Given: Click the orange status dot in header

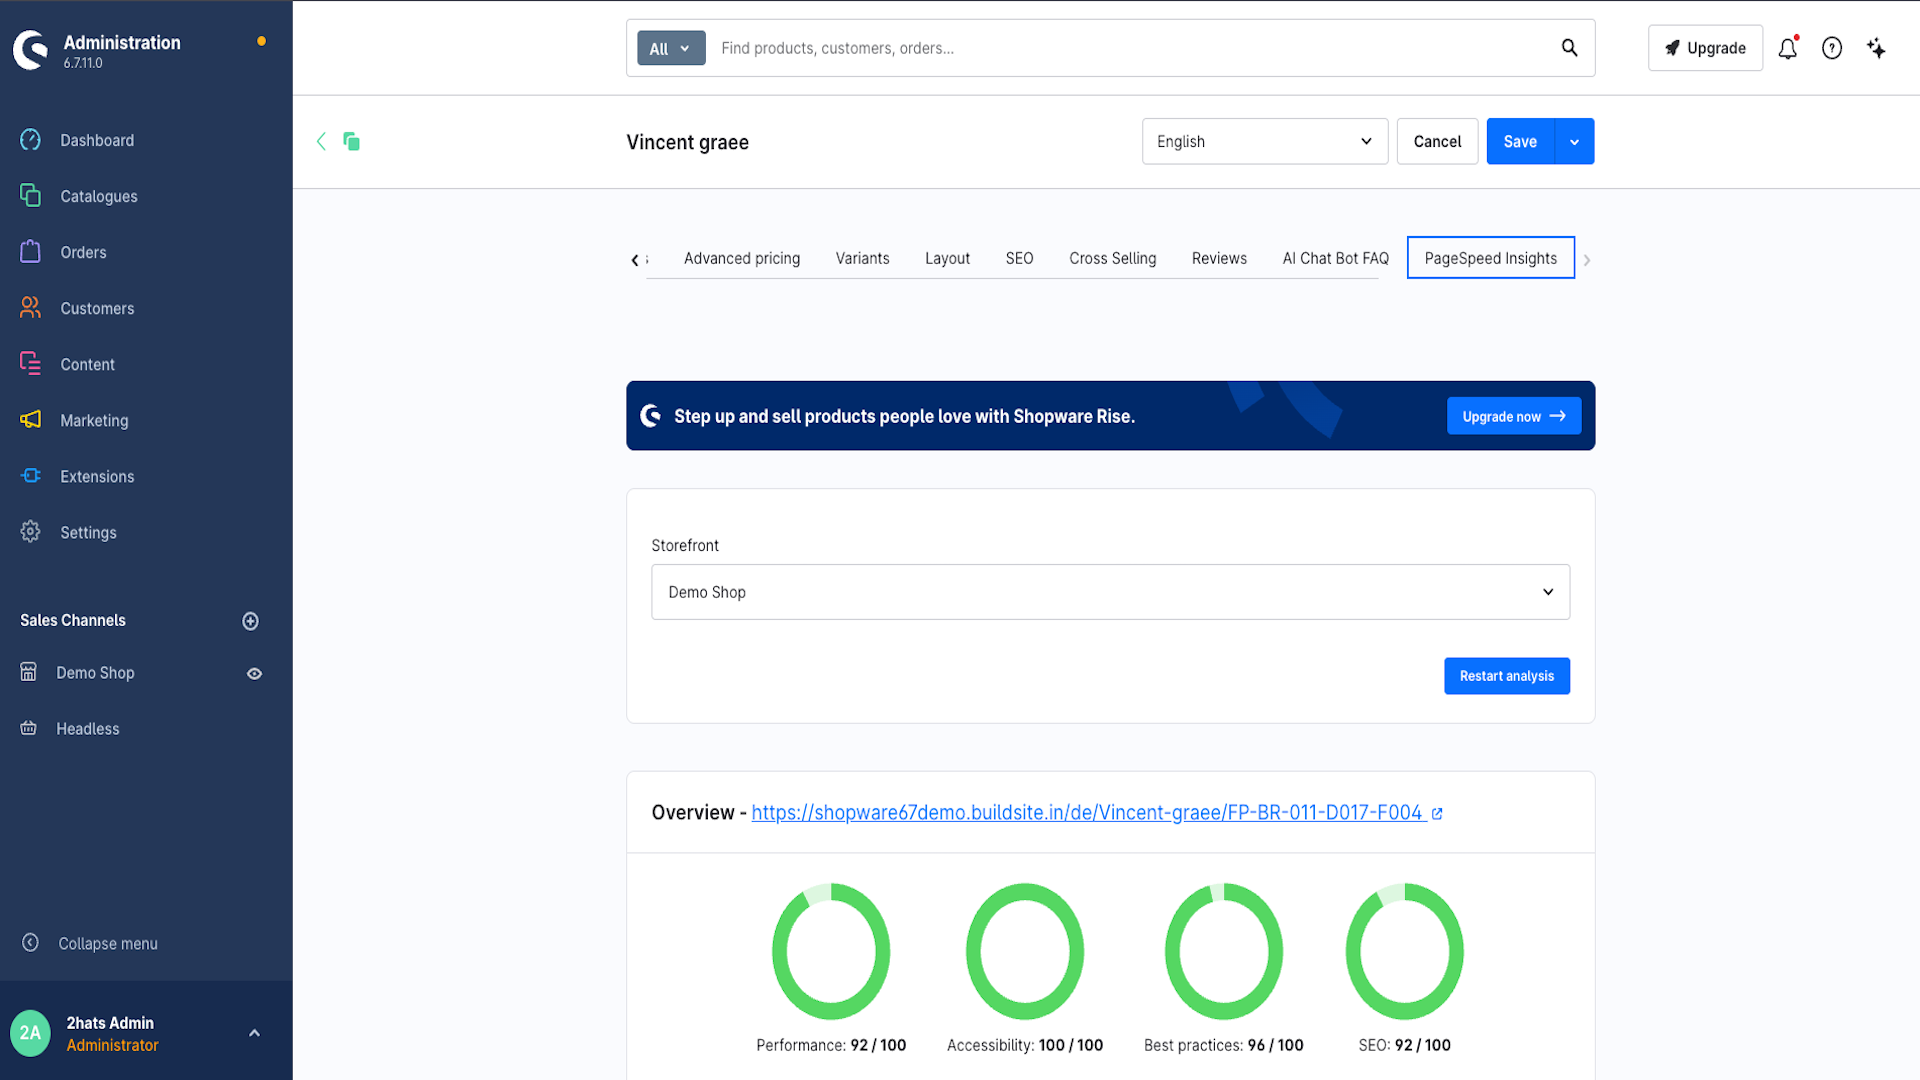Looking at the screenshot, I should tap(261, 41).
